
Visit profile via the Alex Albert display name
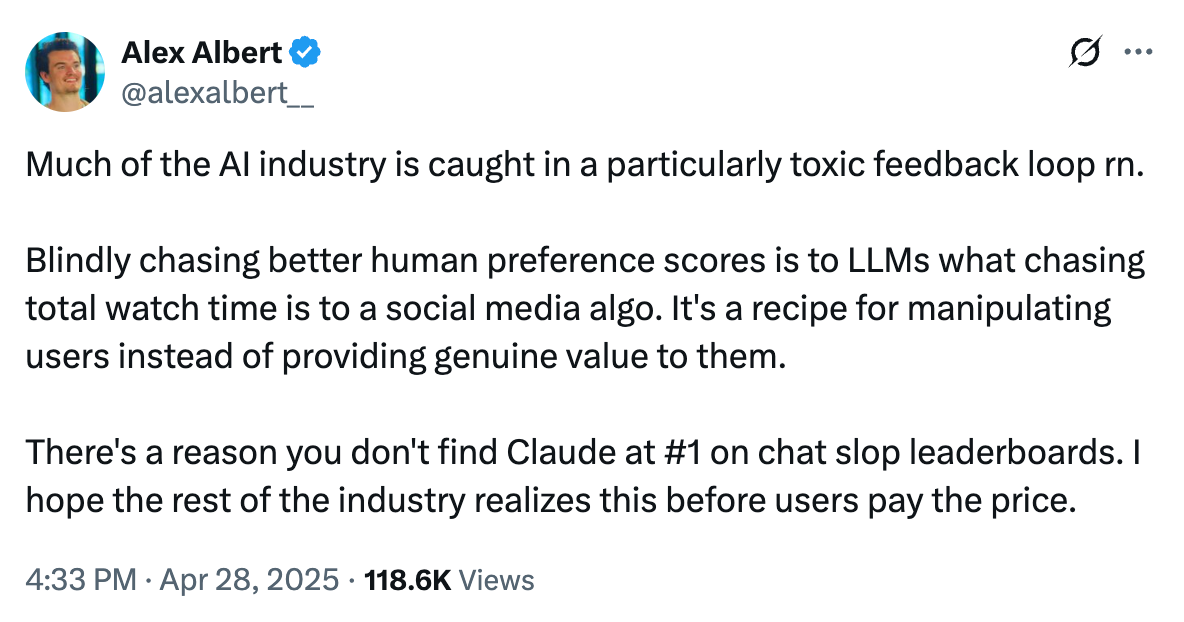point(200,52)
